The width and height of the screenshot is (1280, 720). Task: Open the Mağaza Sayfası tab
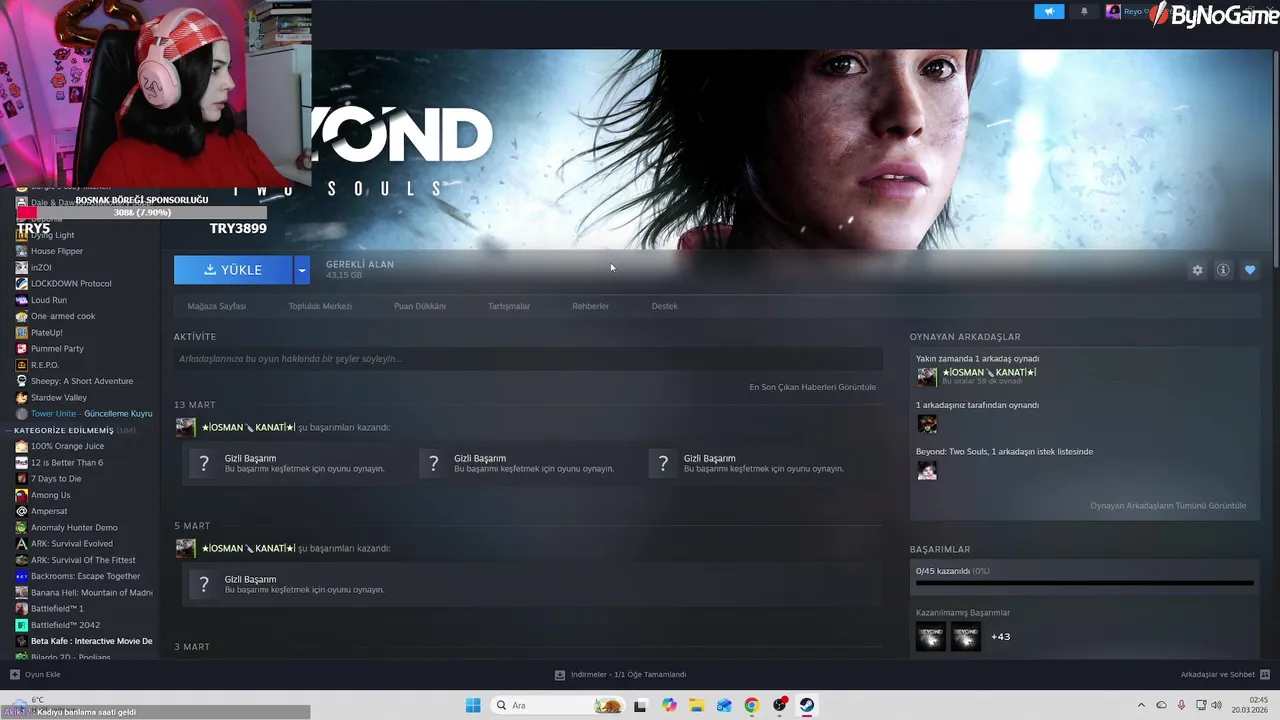click(217, 306)
